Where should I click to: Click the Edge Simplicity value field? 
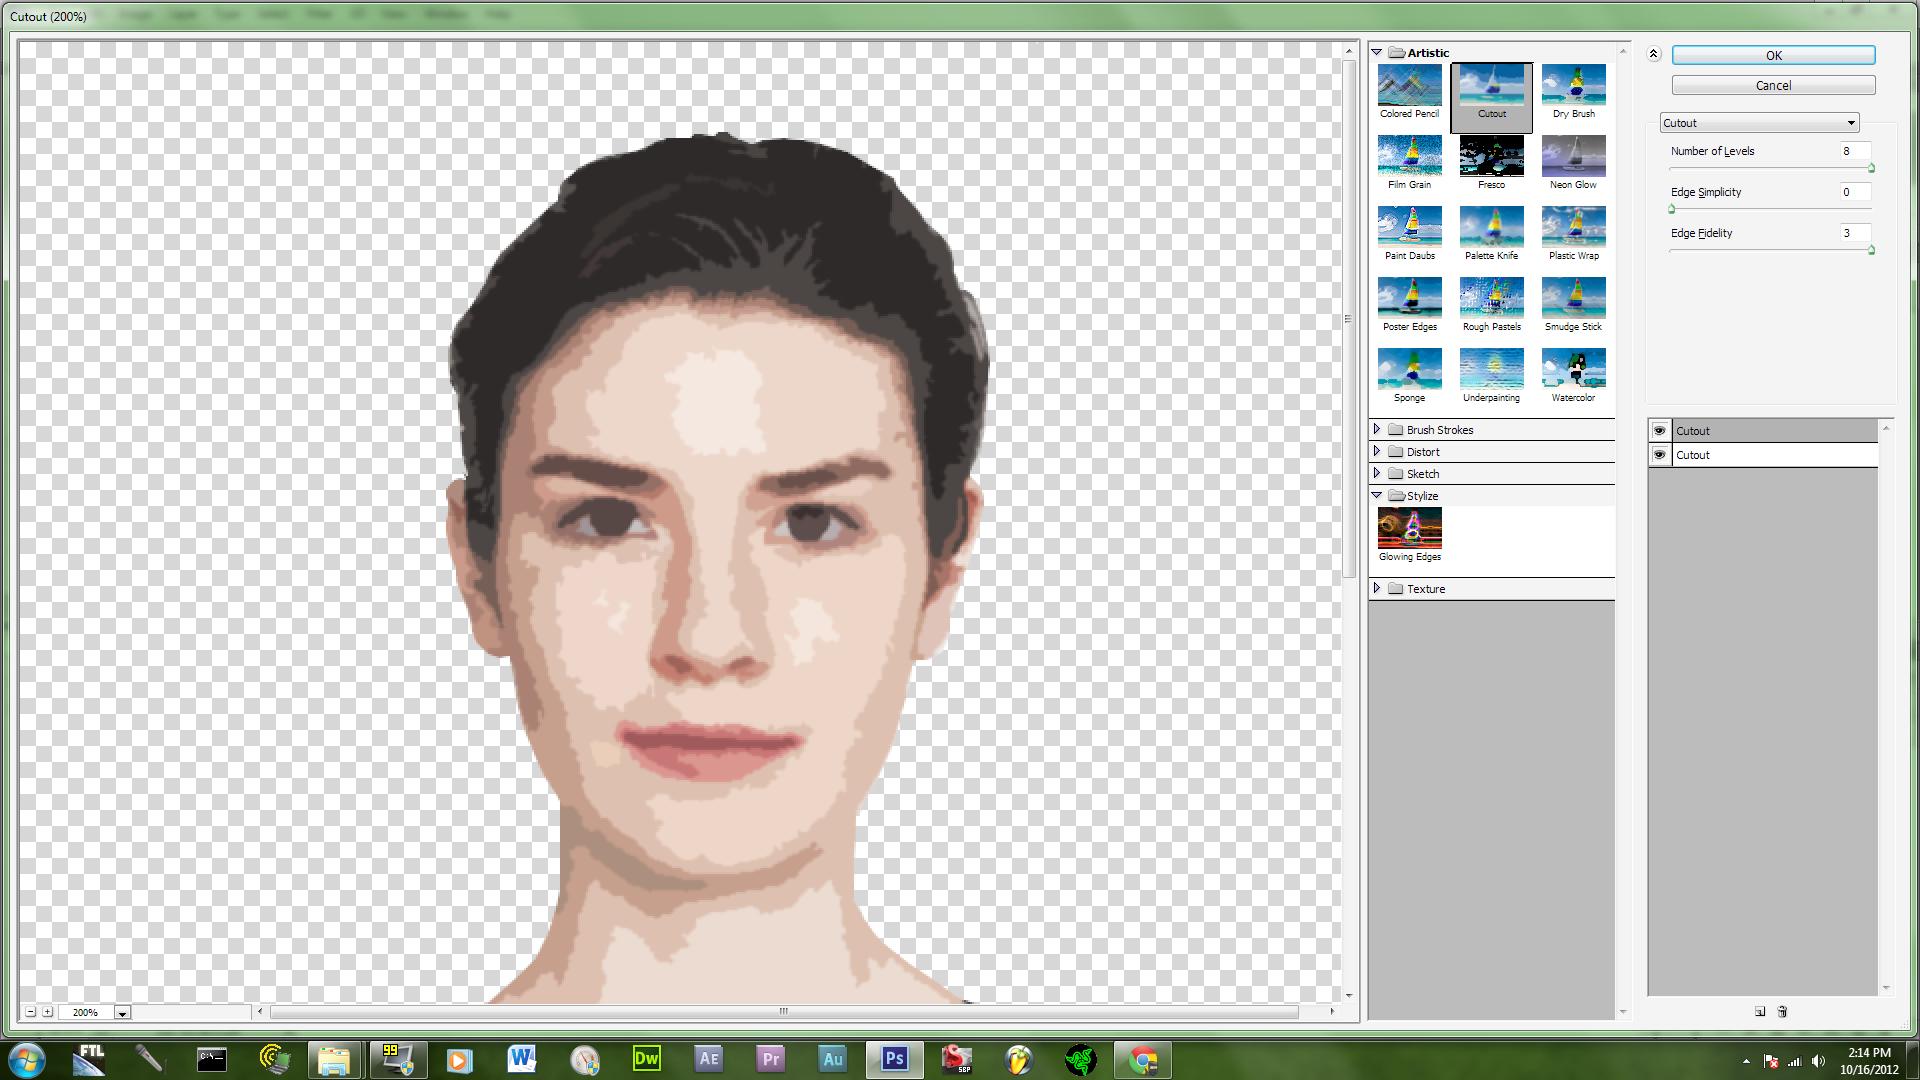(x=1854, y=192)
